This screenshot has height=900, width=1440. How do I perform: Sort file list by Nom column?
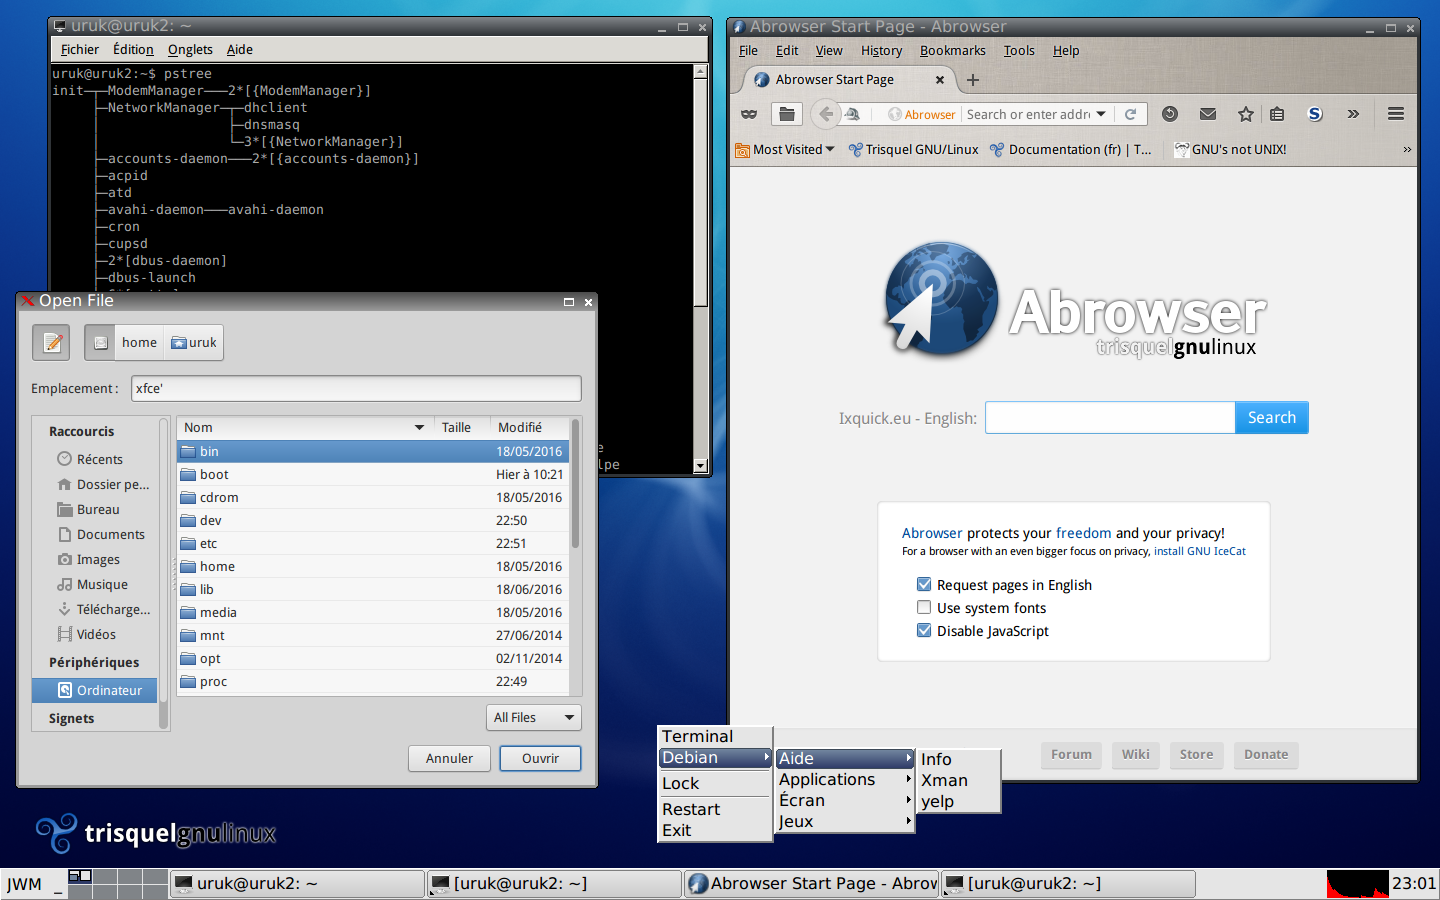305,427
